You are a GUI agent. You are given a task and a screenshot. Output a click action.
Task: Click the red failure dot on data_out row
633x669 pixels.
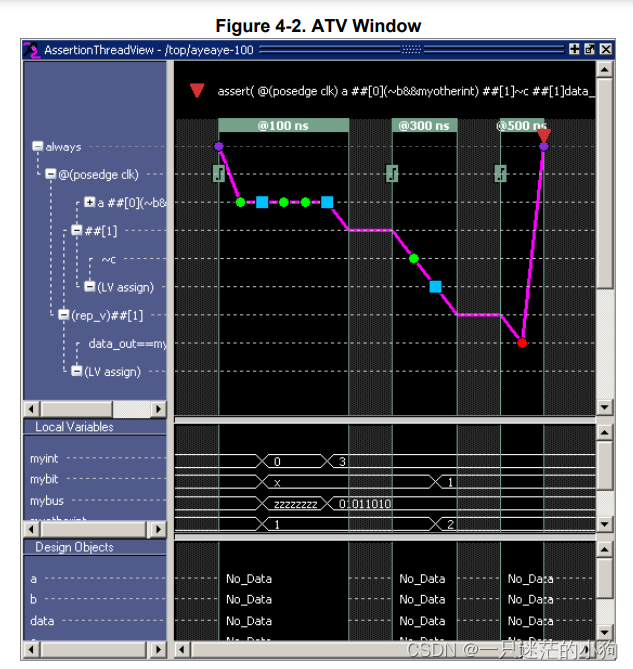pos(522,343)
